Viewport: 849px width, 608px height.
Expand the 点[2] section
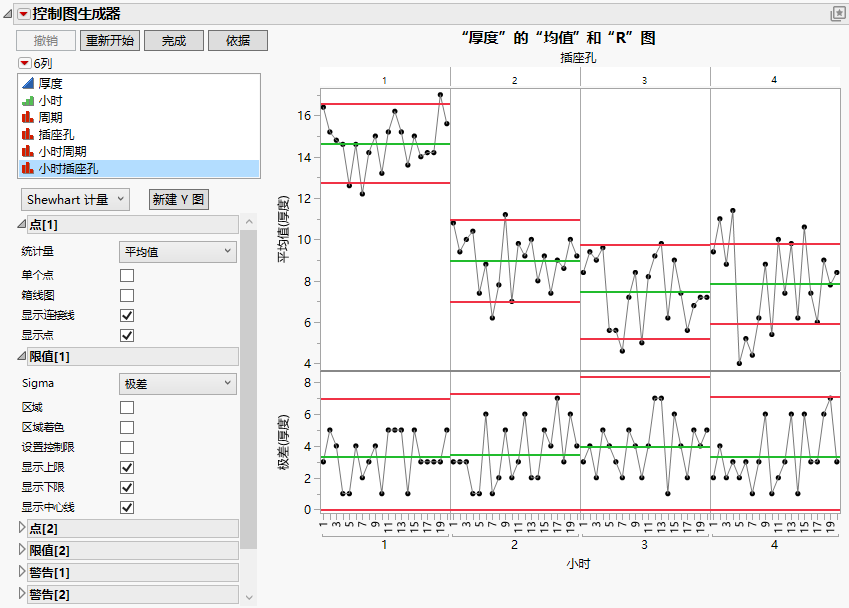click(x=22, y=528)
